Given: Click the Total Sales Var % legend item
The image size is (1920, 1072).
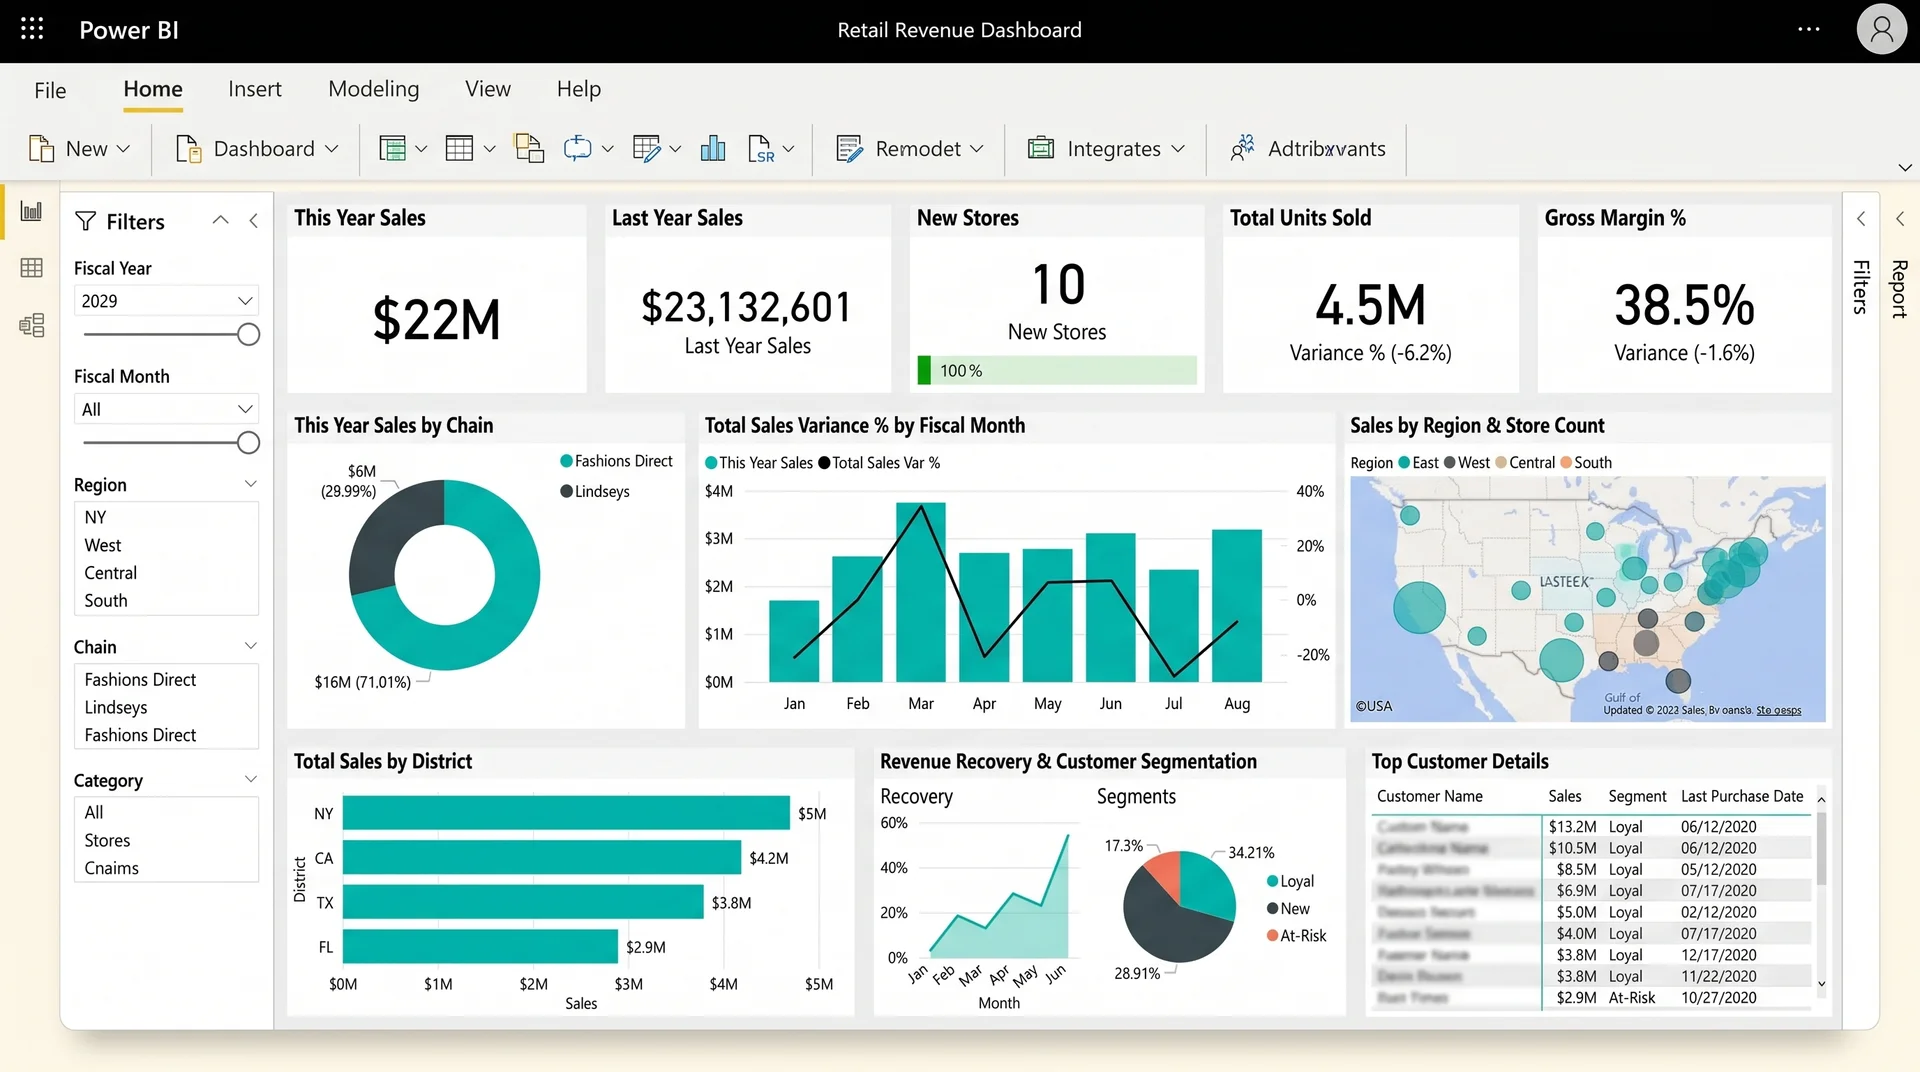Looking at the screenshot, I should tap(879, 463).
